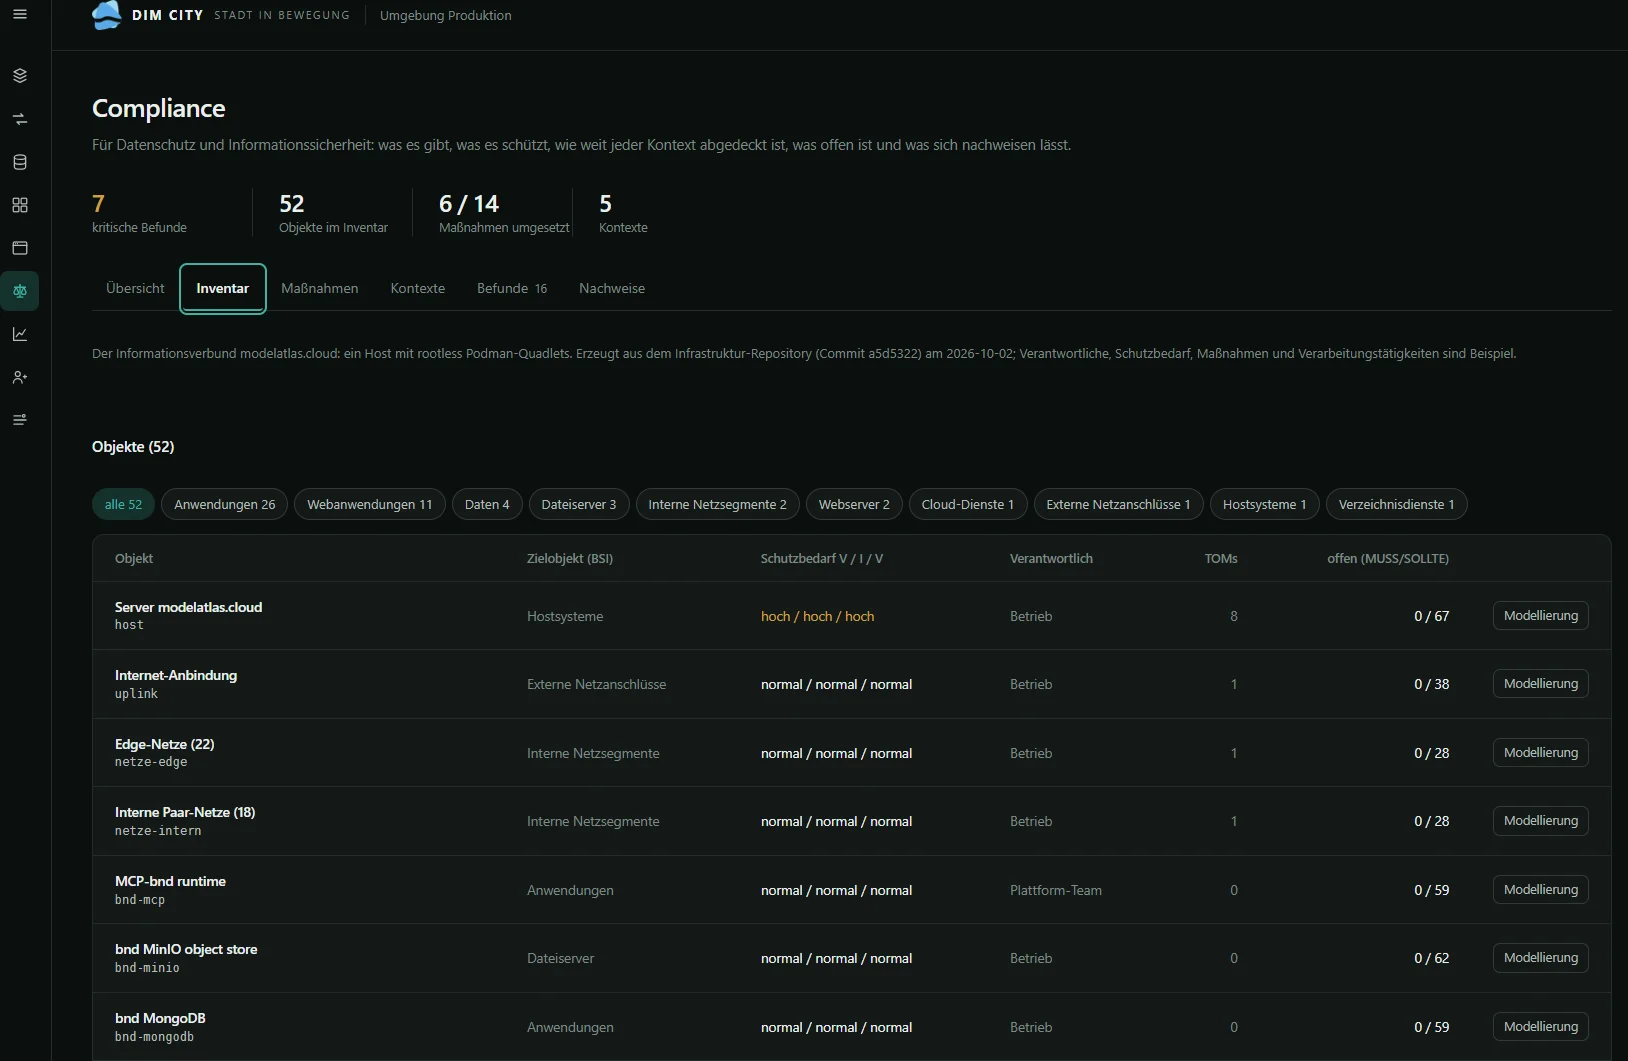Click the scales compliance sidebar icon
The height and width of the screenshot is (1061, 1628).
pyautogui.click(x=19, y=291)
